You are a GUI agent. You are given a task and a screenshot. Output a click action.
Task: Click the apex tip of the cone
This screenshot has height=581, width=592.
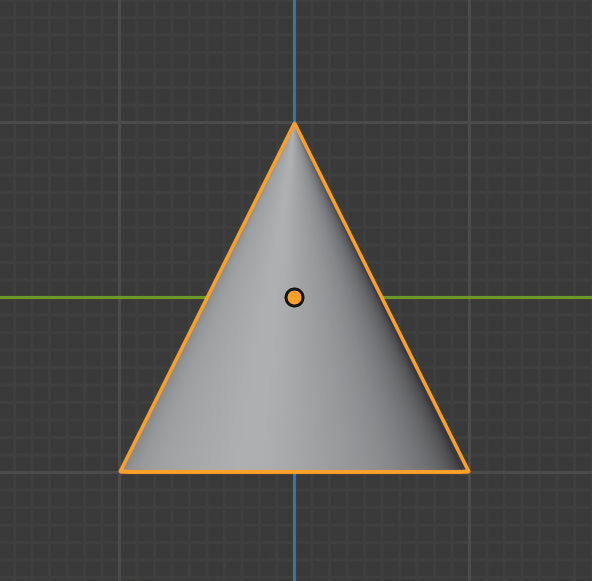pyautogui.click(x=294, y=124)
